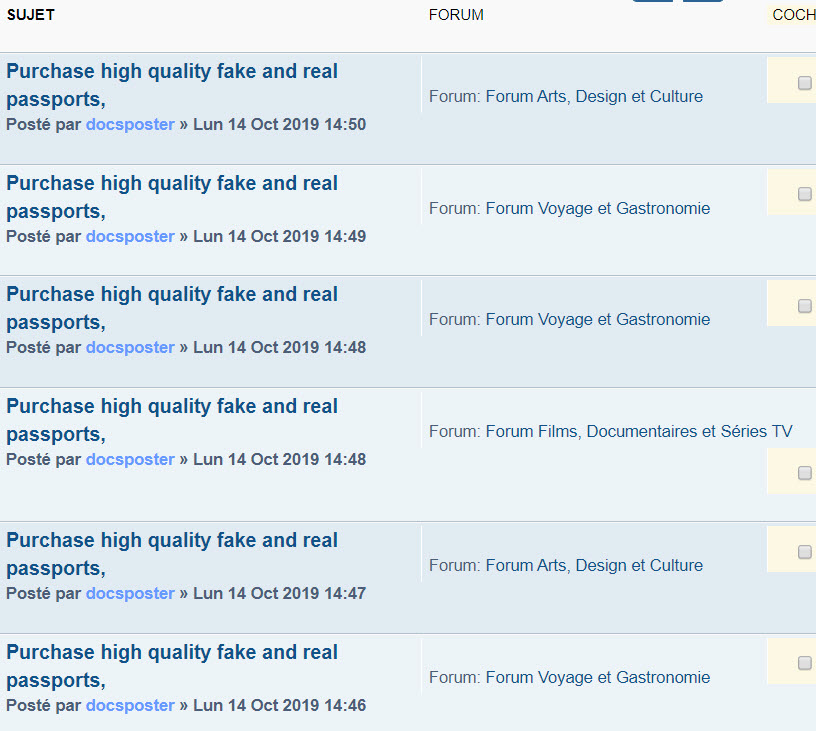The image size is (816, 731).
Task: Click post date Lun 14 Oct 2019 14:49
Action: pos(279,236)
